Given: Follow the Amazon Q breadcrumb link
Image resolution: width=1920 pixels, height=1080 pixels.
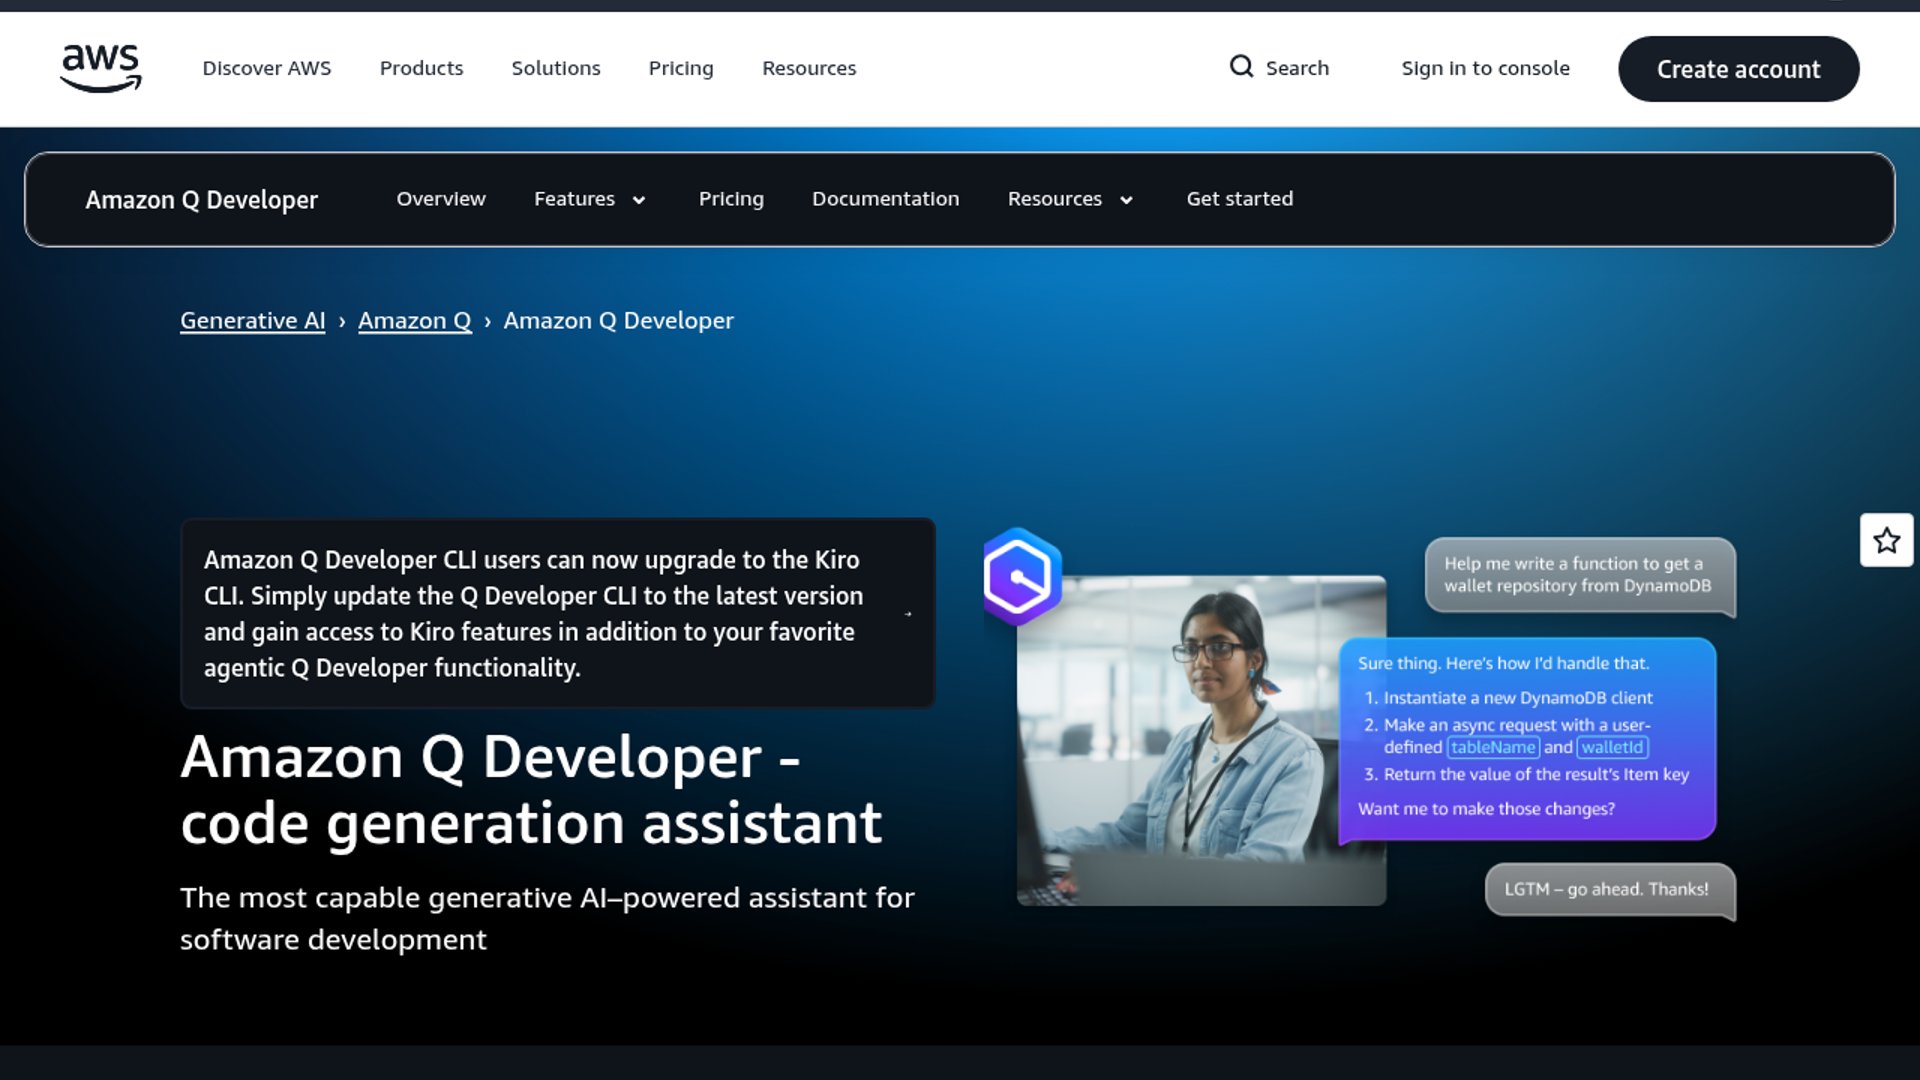Looking at the screenshot, I should [x=414, y=321].
